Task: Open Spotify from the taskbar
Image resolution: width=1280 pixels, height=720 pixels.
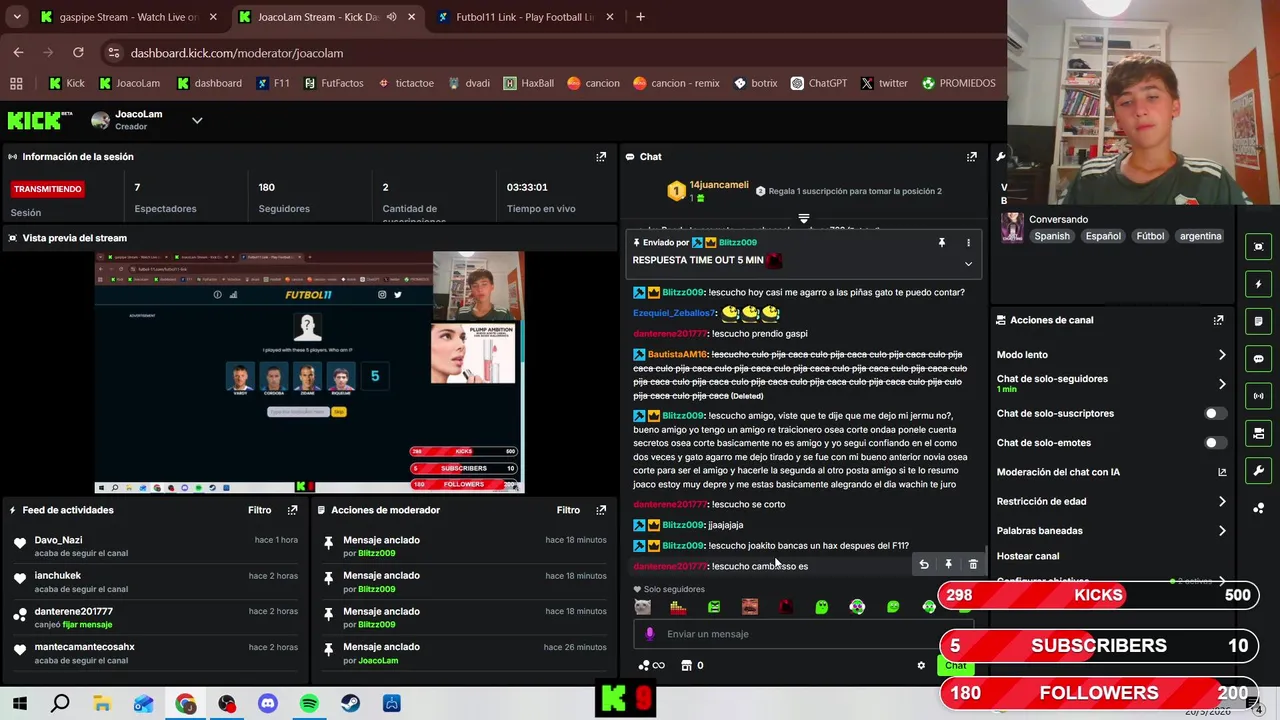Action: (x=309, y=704)
